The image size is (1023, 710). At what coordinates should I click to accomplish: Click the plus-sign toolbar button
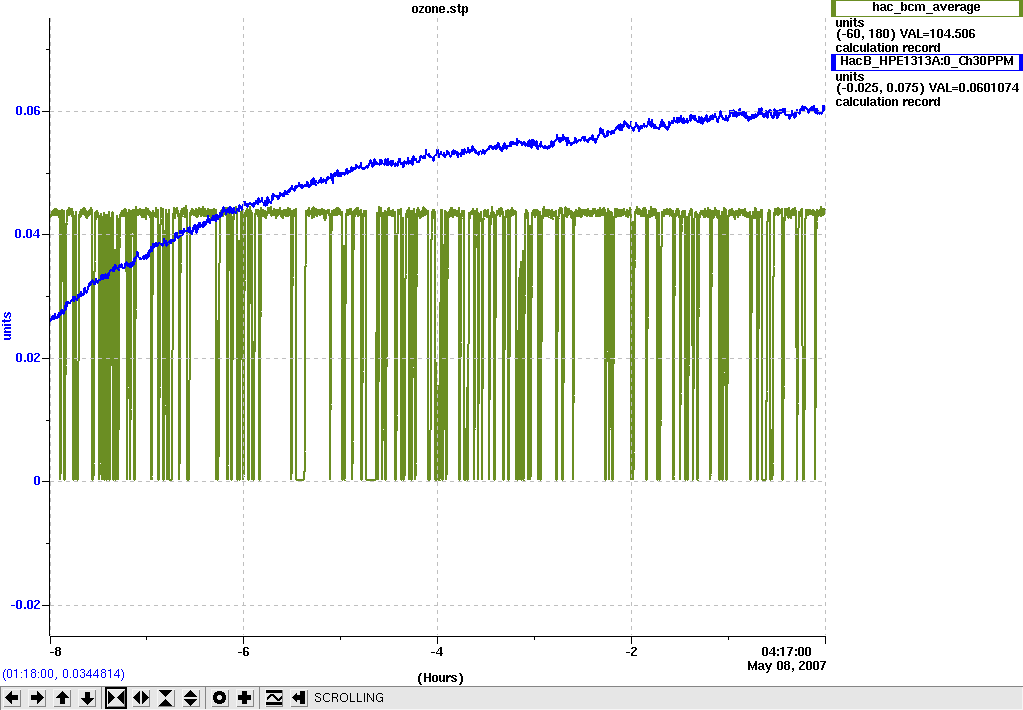coord(245,698)
